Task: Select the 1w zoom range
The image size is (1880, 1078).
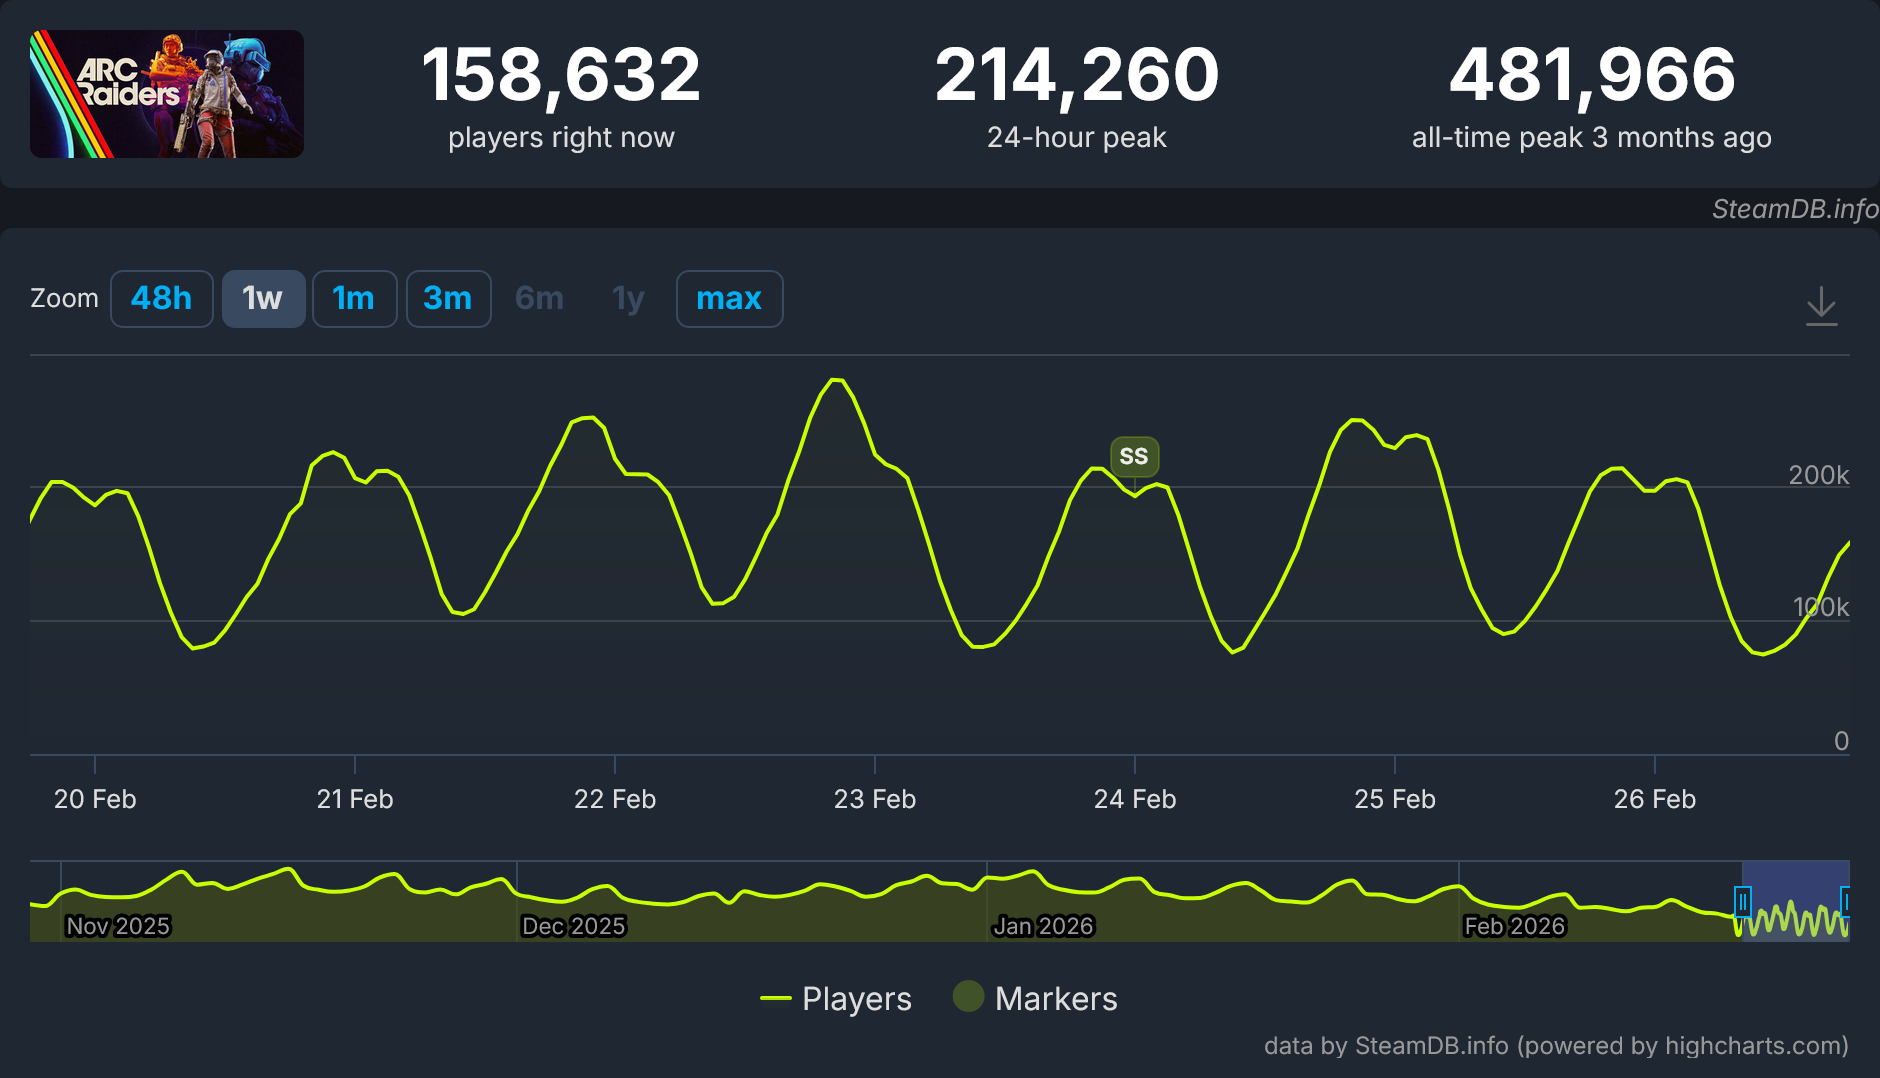Action: tap(263, 299)
